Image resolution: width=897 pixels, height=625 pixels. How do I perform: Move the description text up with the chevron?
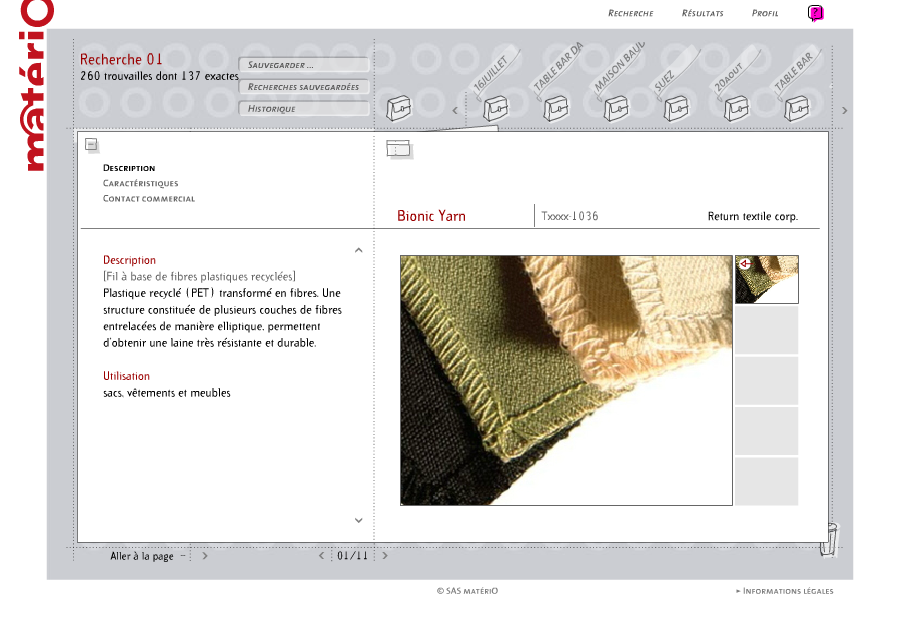pos(359,250)
